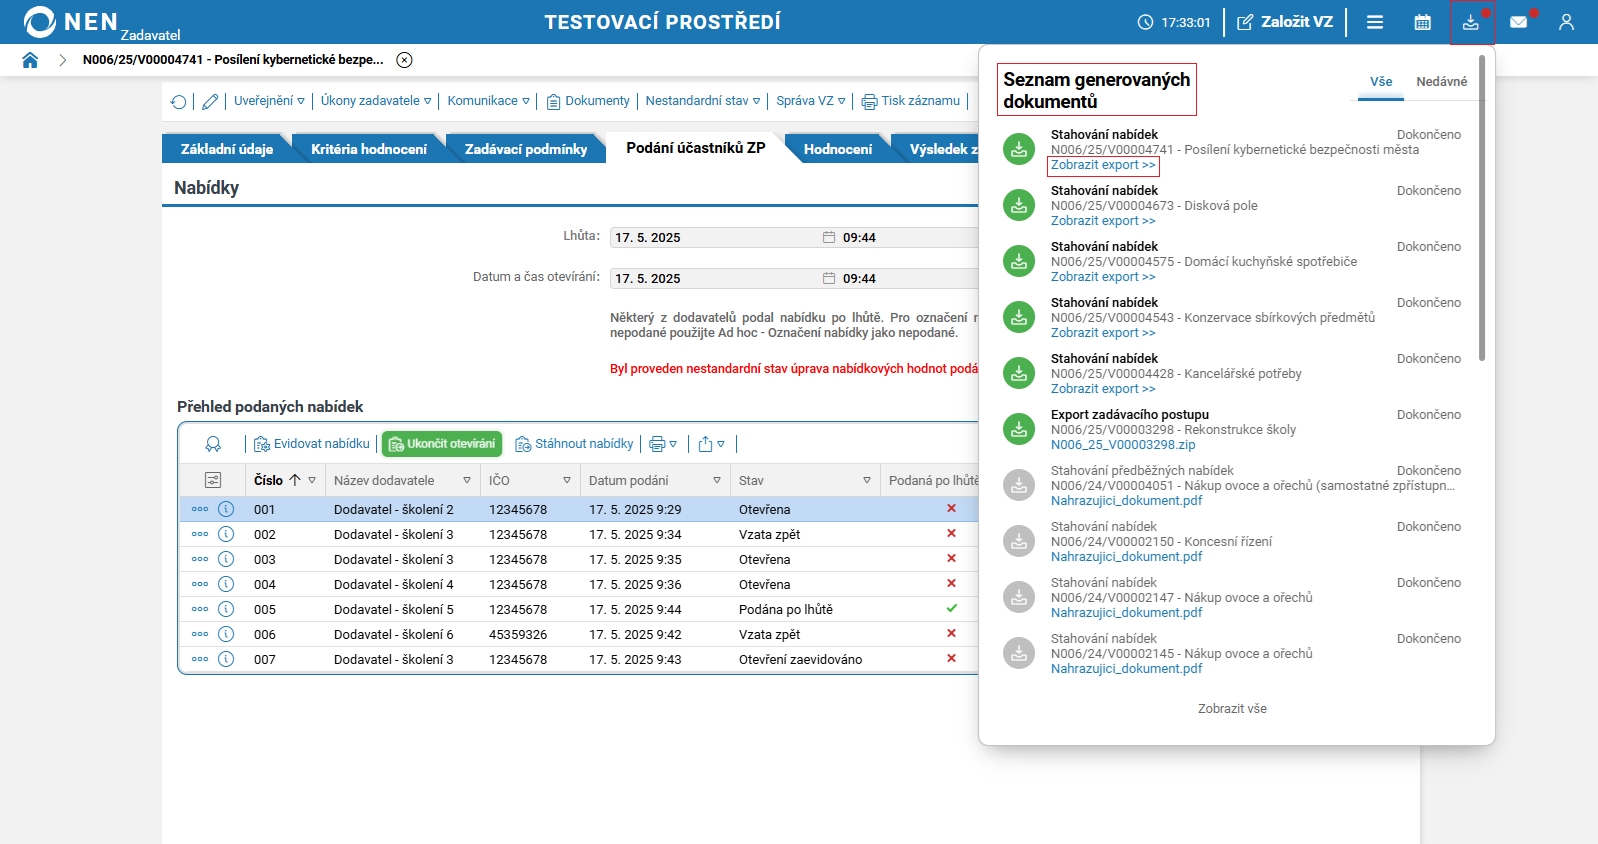
Task: Open the messages envelope icon
Action: click(1518, 22)
